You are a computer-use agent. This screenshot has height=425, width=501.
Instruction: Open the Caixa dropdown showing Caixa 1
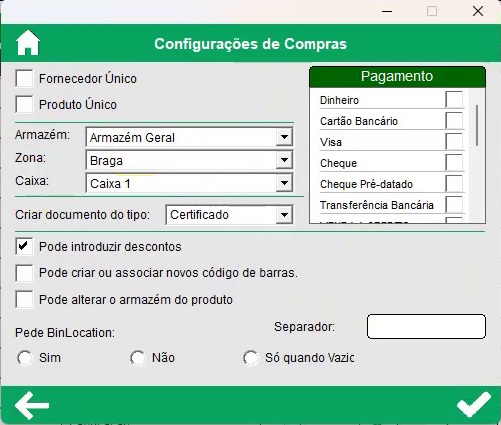pyautogui.click(x=189, y=183)
